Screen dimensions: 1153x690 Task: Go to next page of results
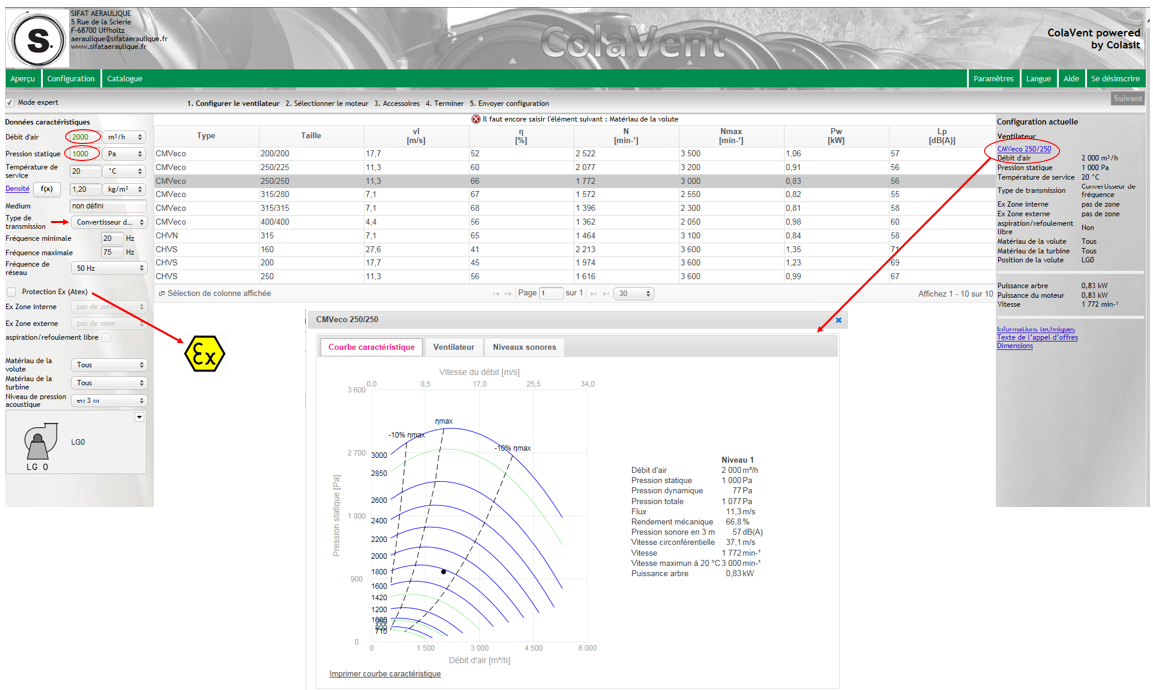click(593, 294)
